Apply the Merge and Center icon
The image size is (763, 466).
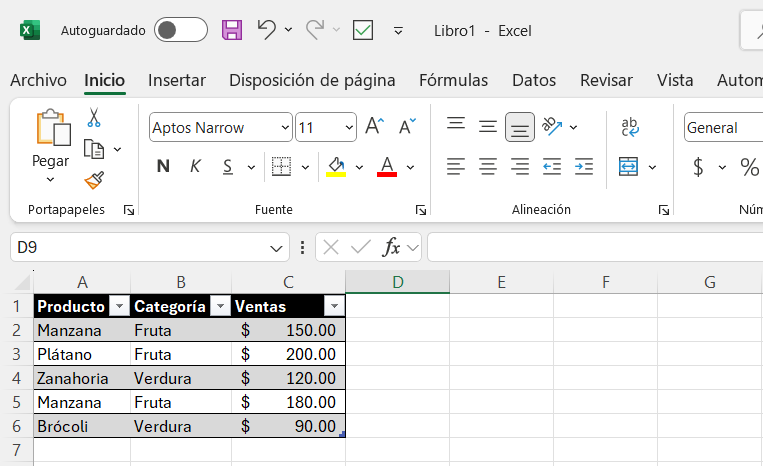click(628, 167)
